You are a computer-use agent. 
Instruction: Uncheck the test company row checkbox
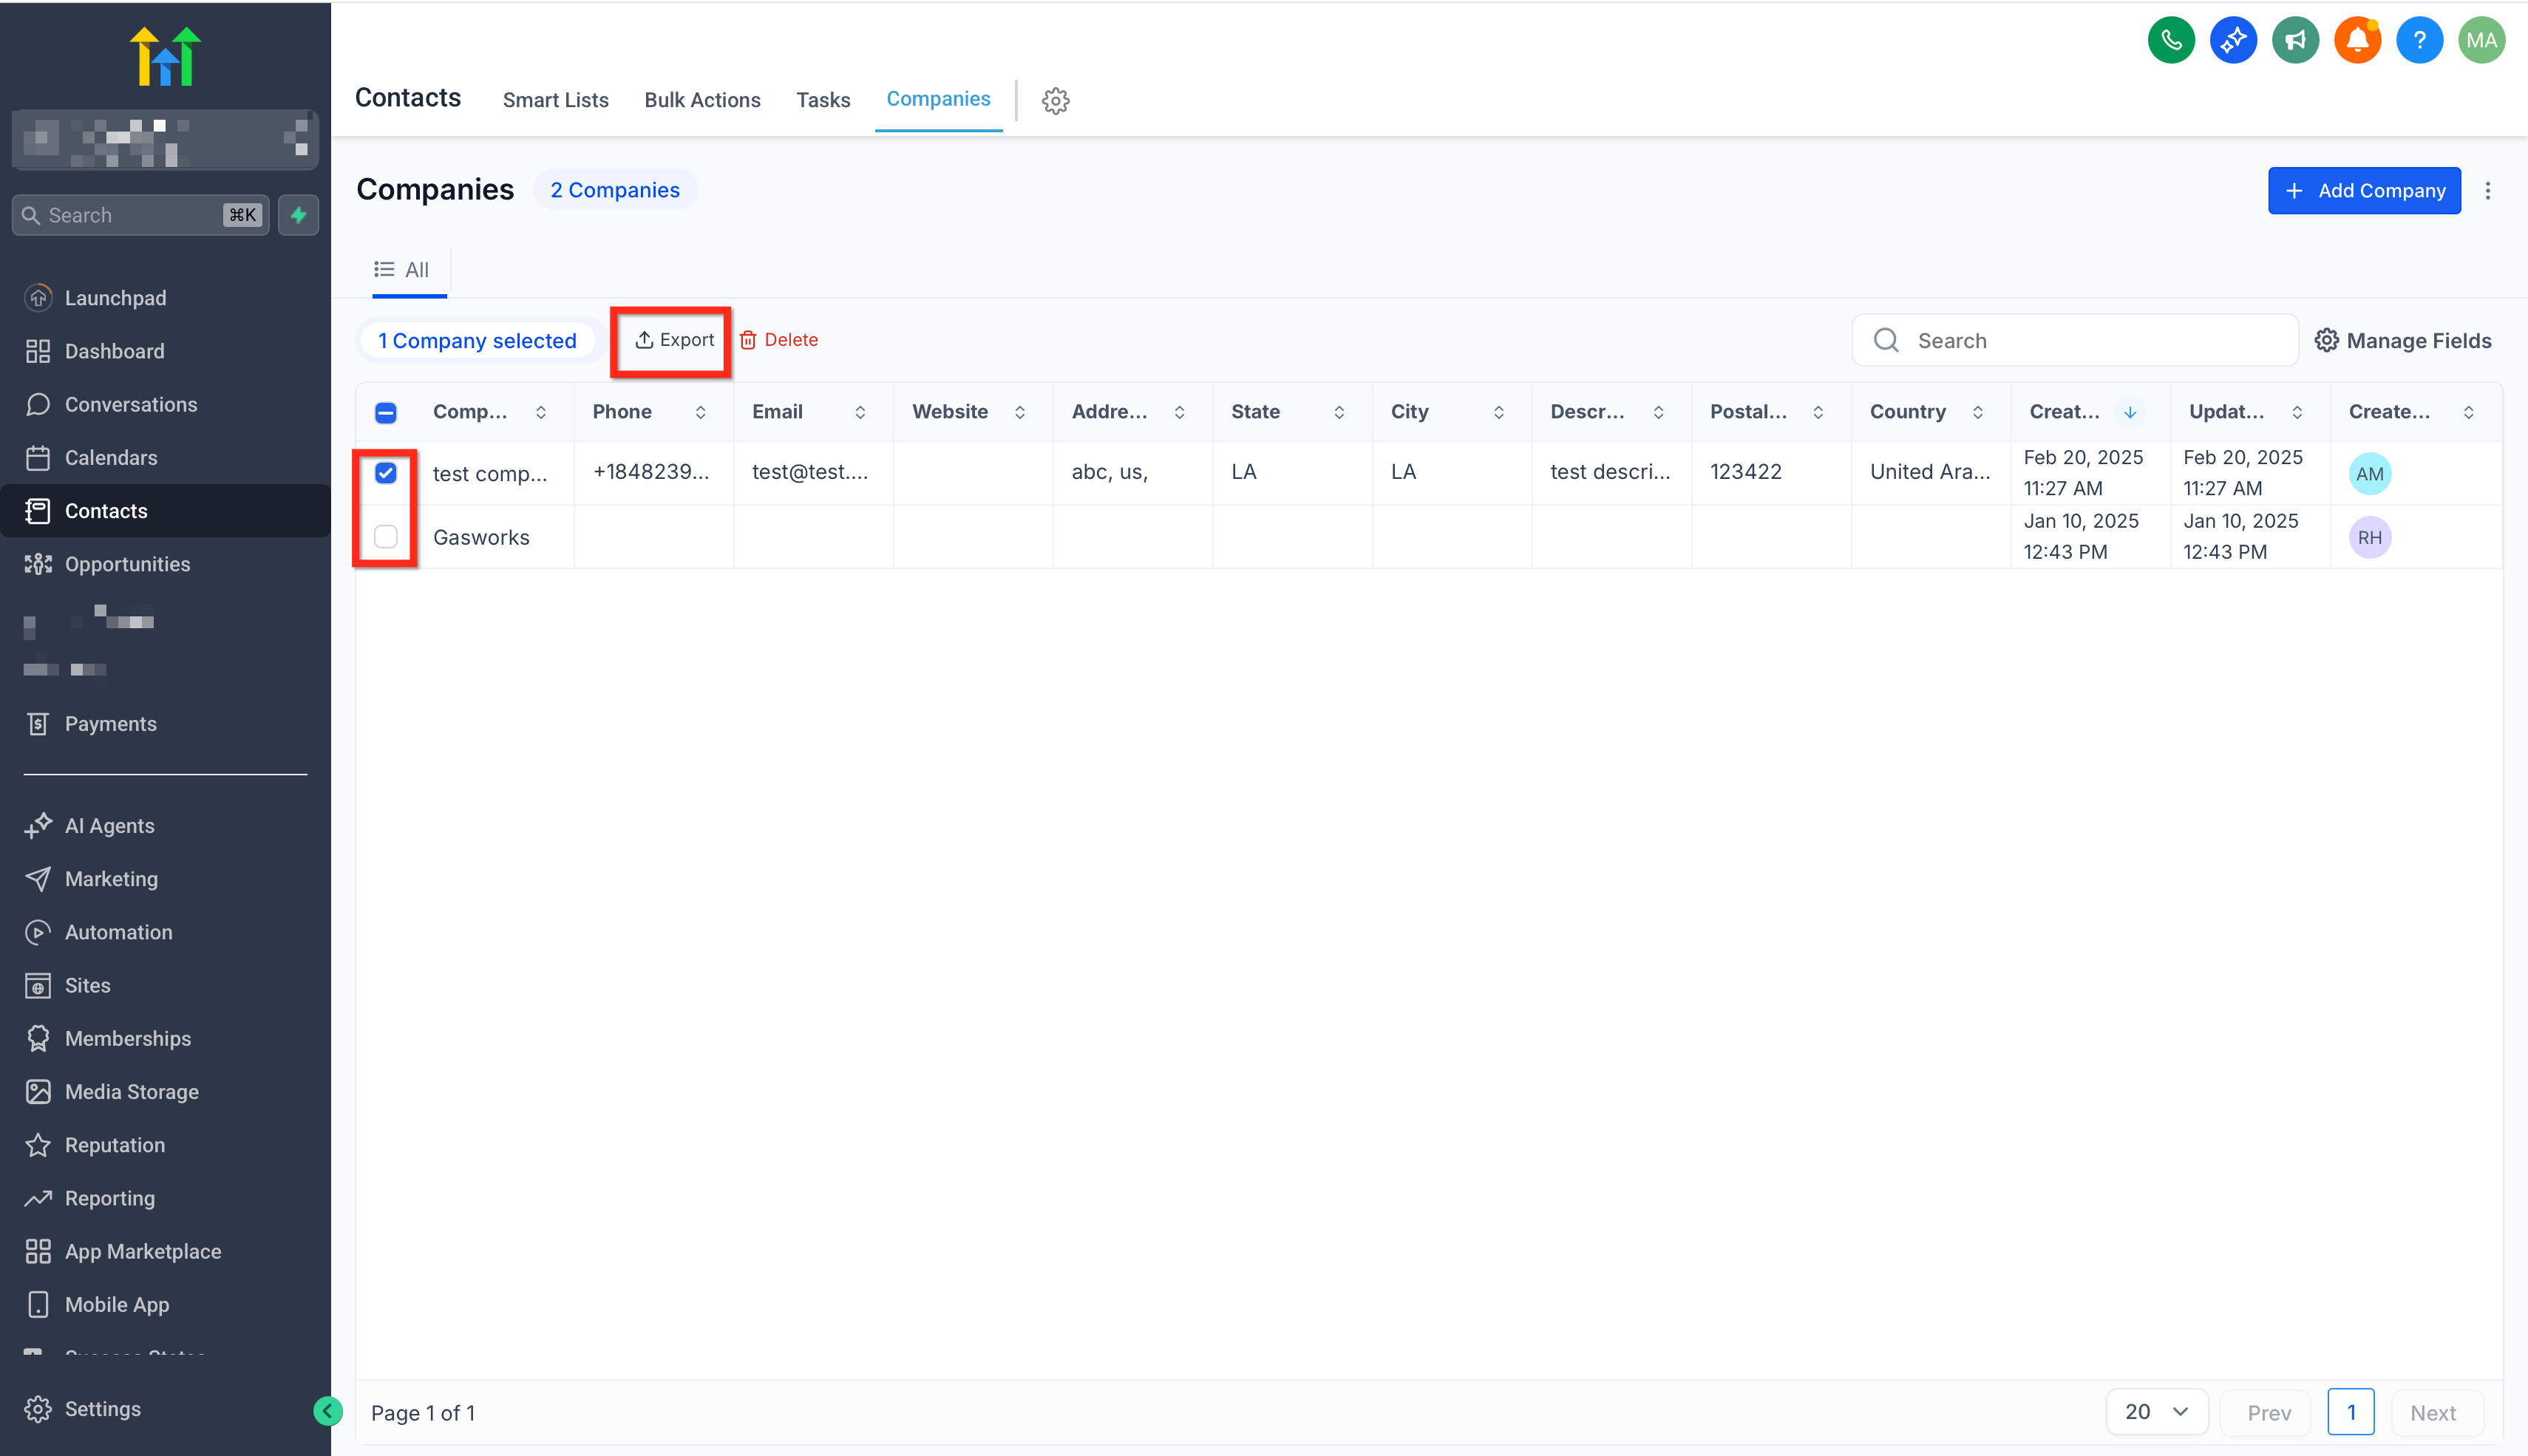pyautogui.click(x=385, y=473)
